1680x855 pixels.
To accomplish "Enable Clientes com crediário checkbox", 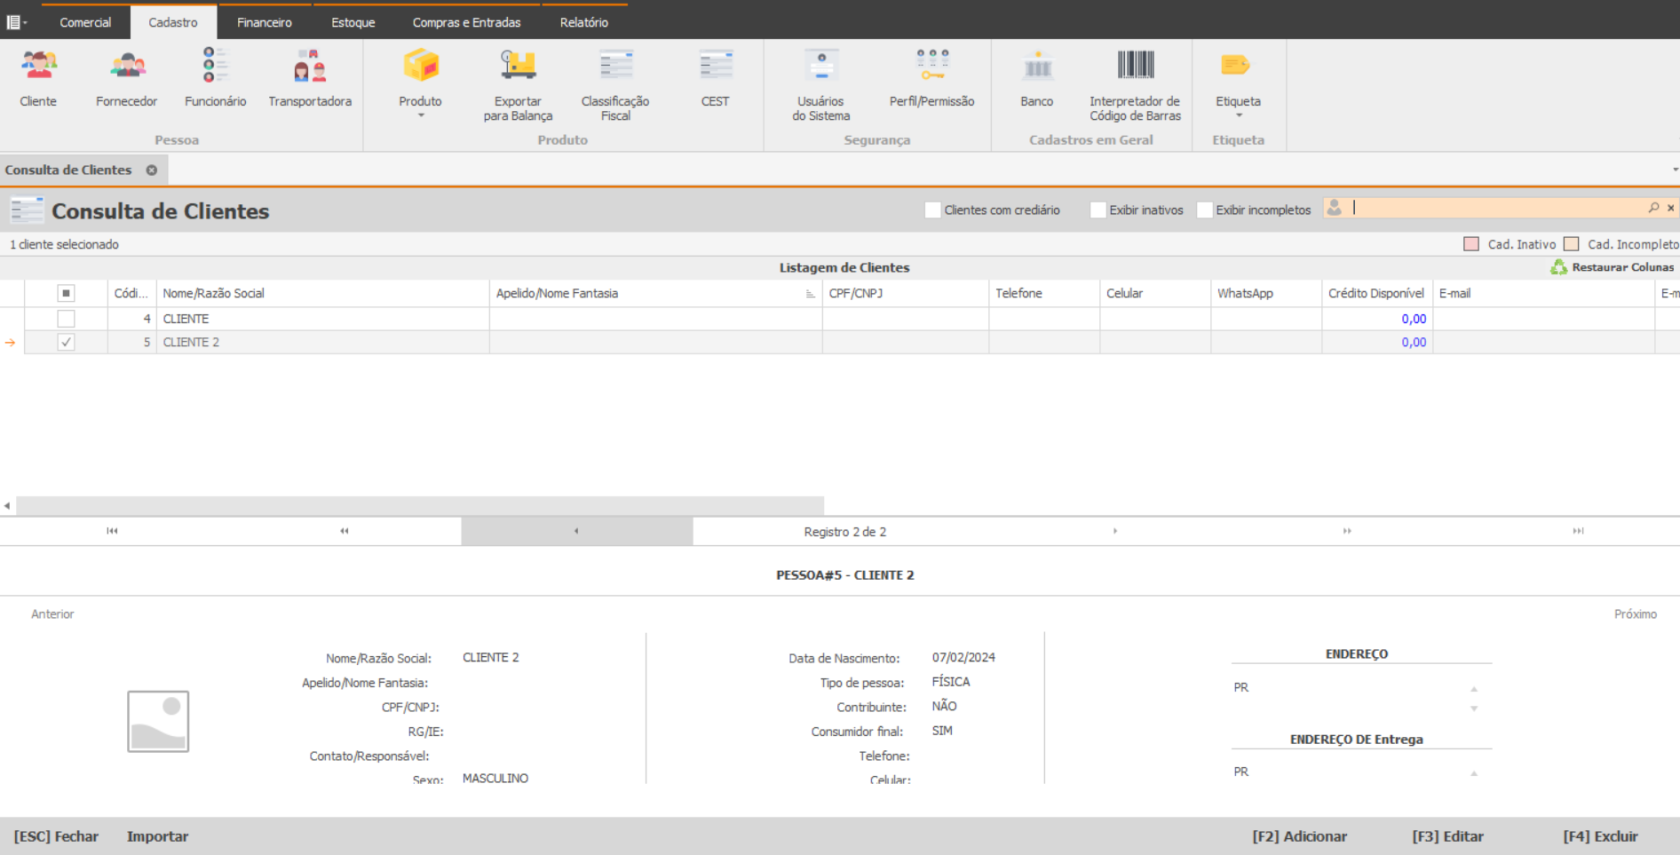I will (x=933, y=210).
